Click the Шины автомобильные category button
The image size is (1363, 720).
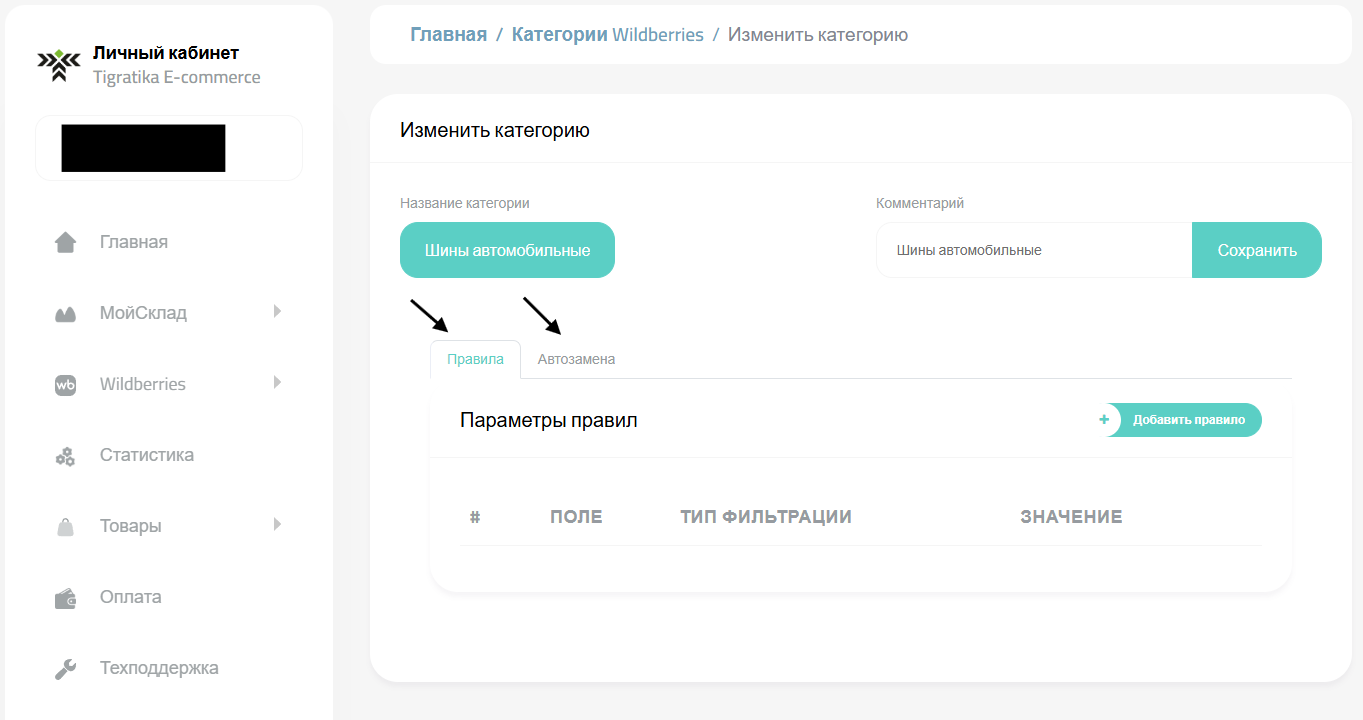(x=507, y=250)
